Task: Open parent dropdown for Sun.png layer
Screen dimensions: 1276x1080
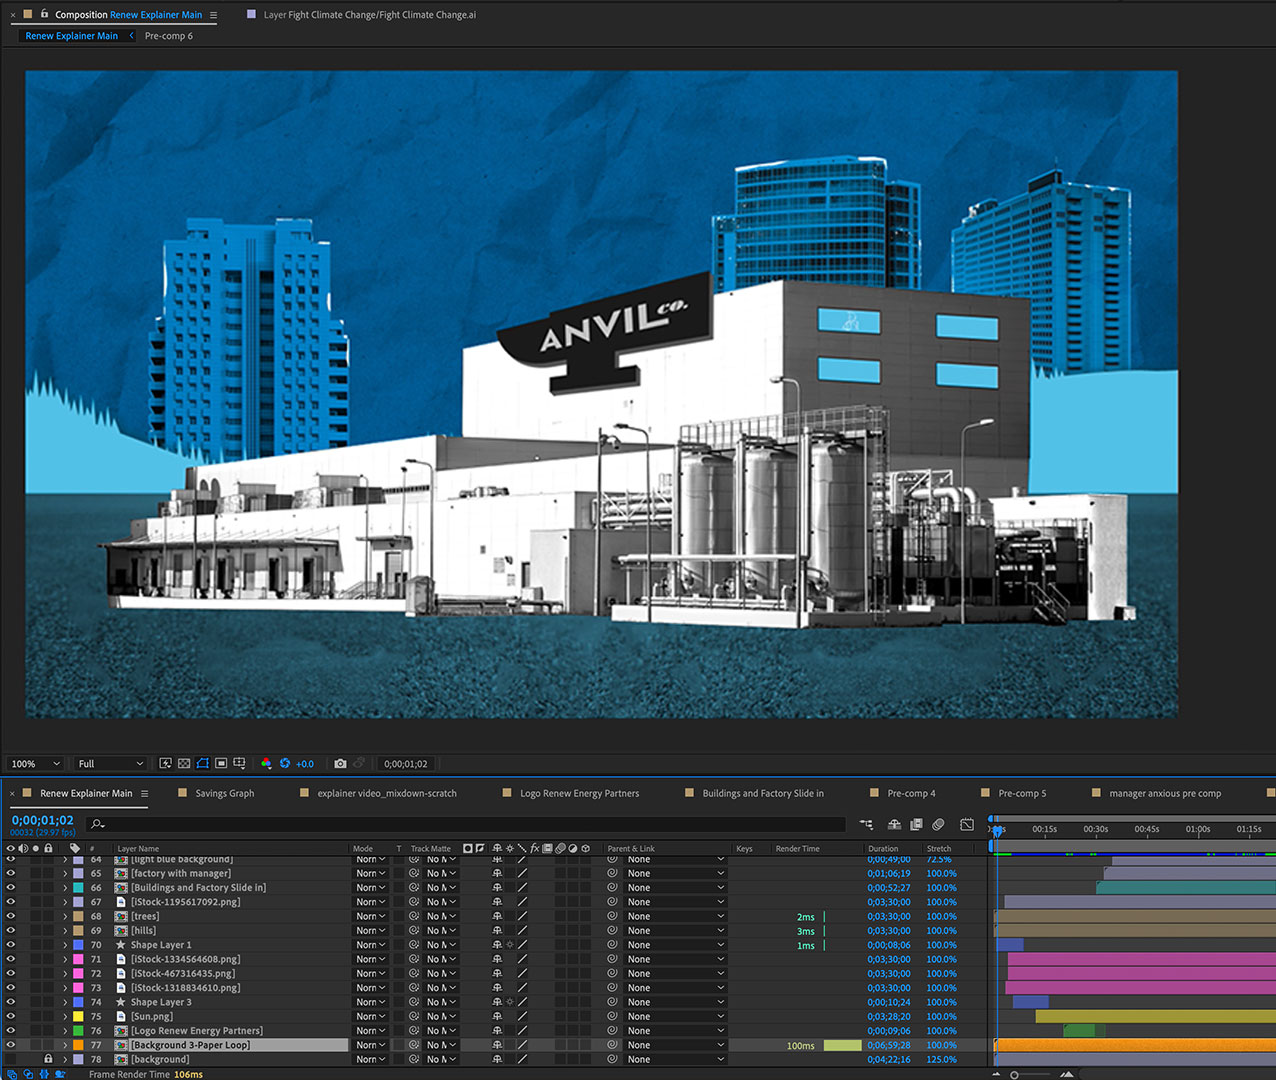Action: (x=675, y=1016)
